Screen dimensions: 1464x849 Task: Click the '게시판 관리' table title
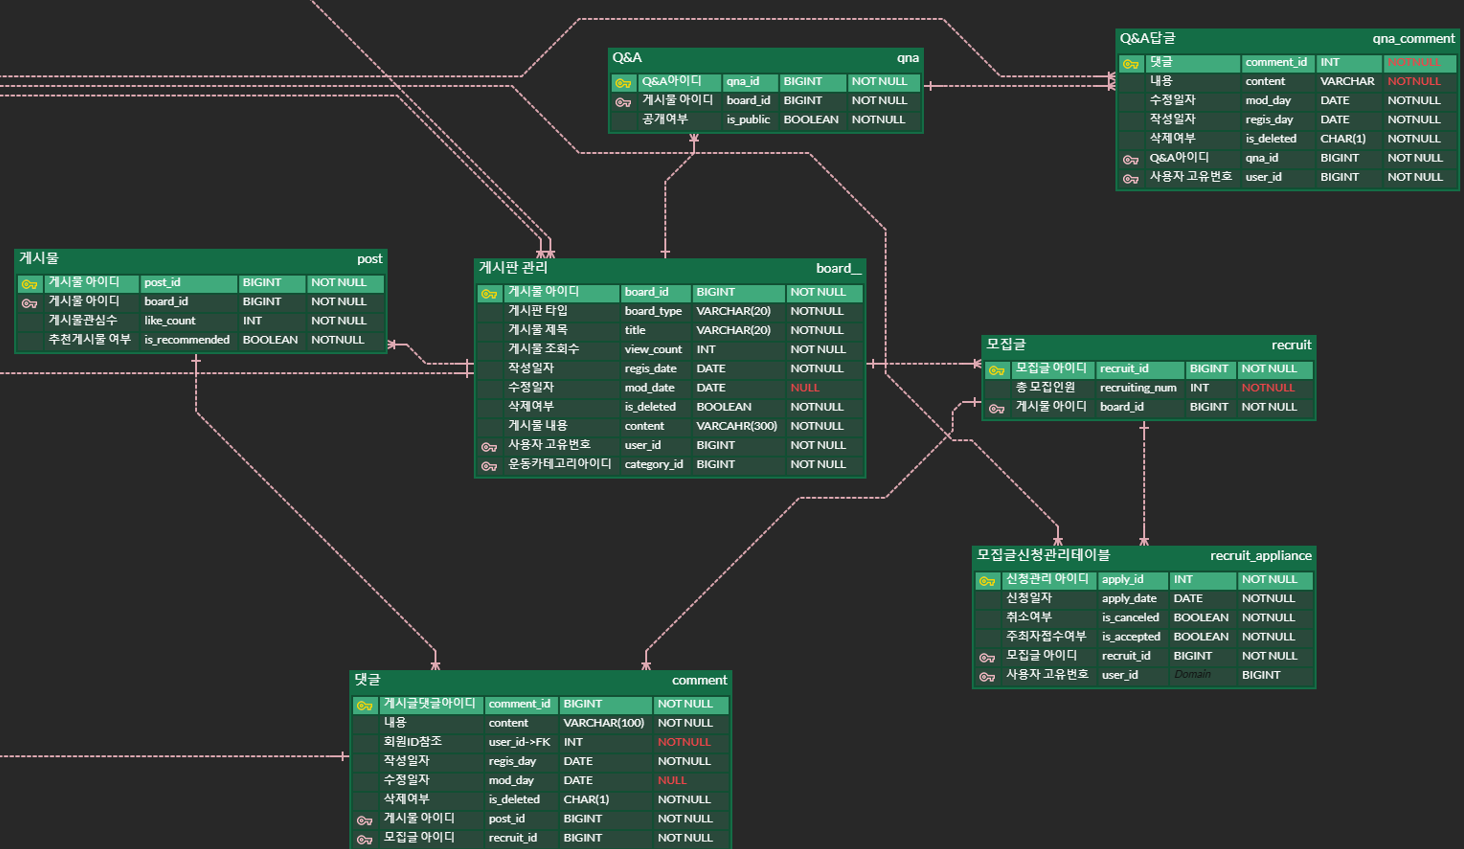point(513,268)
